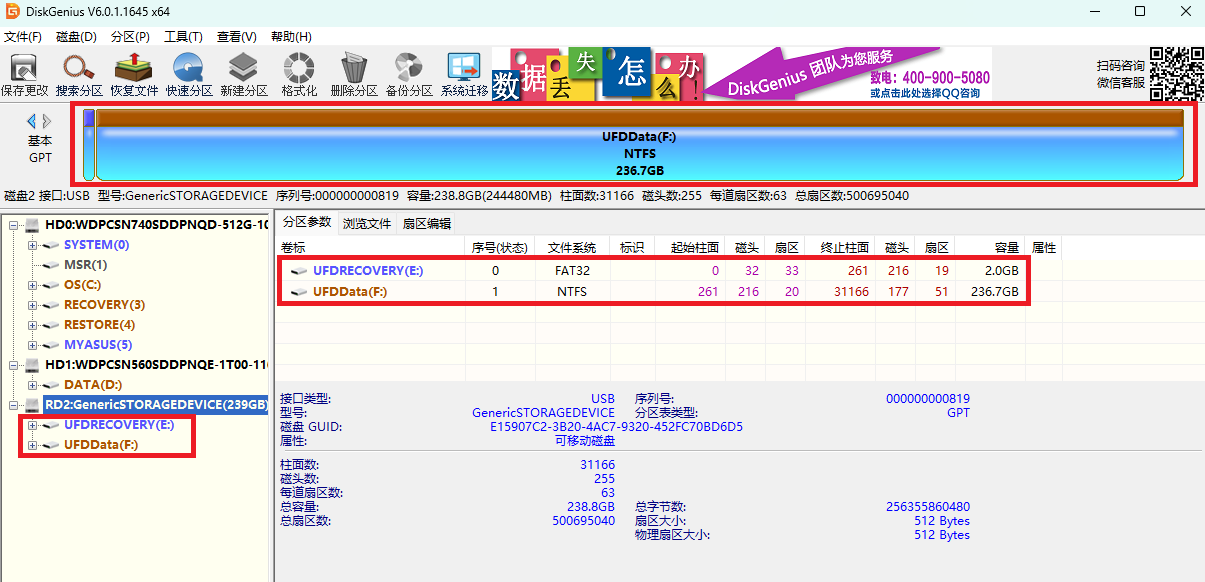Screen dimensions: 1205x582
Task: Select the large UFDData(F:) partition in disk map
Action: 640,146
